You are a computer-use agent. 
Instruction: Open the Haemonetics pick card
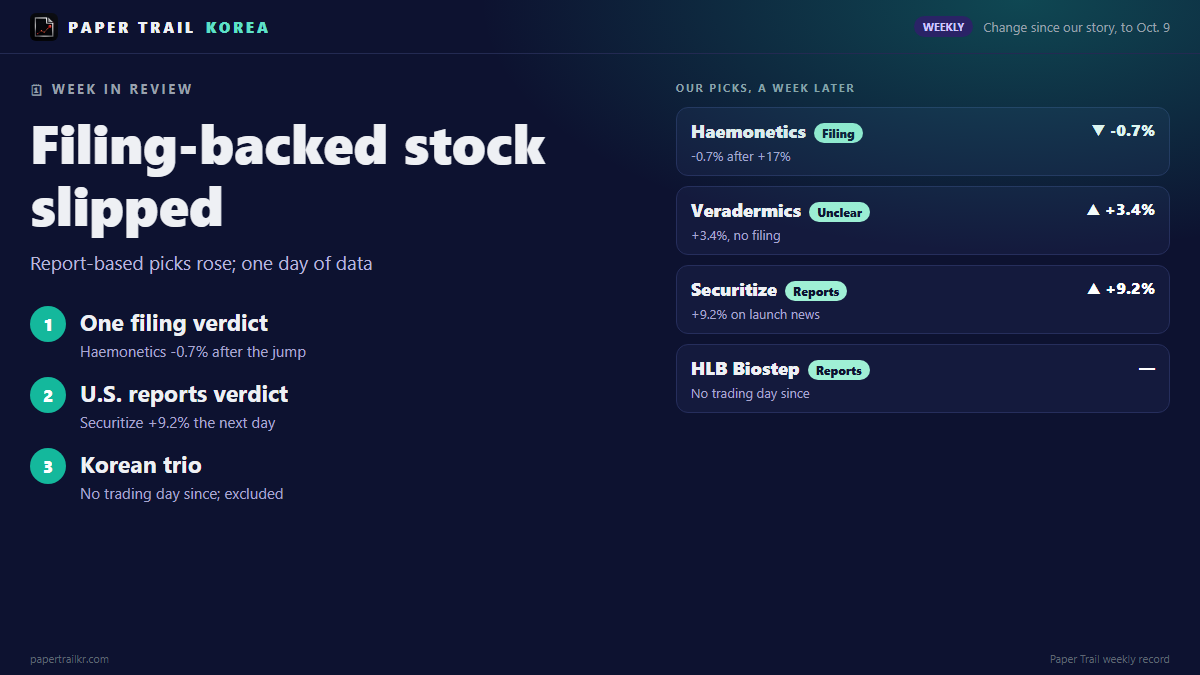click(x=923, y=141)
